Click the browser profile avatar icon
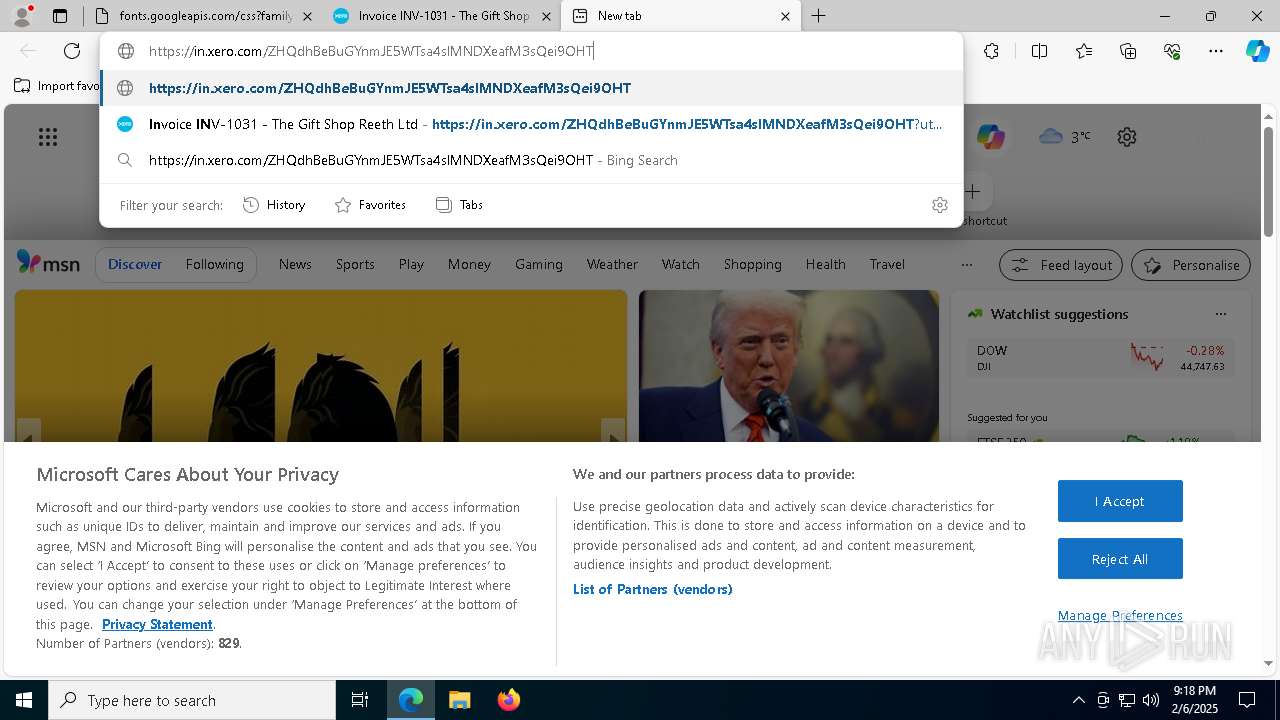1280x720 pixels. click(22, 16)
